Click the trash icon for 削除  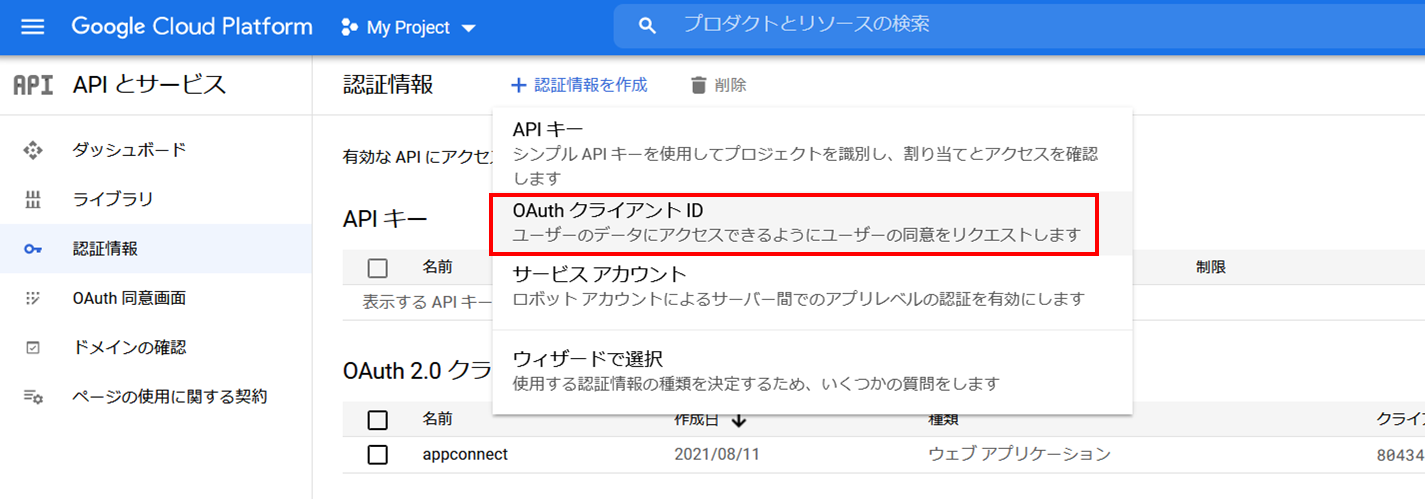(698, 85)
